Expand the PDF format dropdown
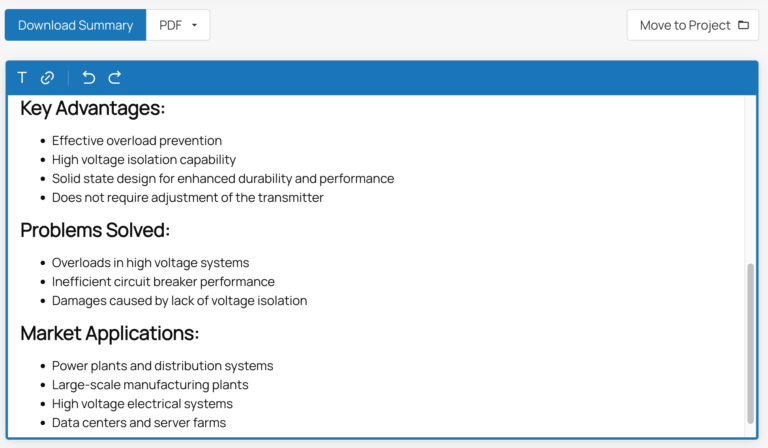 point(179,25)
